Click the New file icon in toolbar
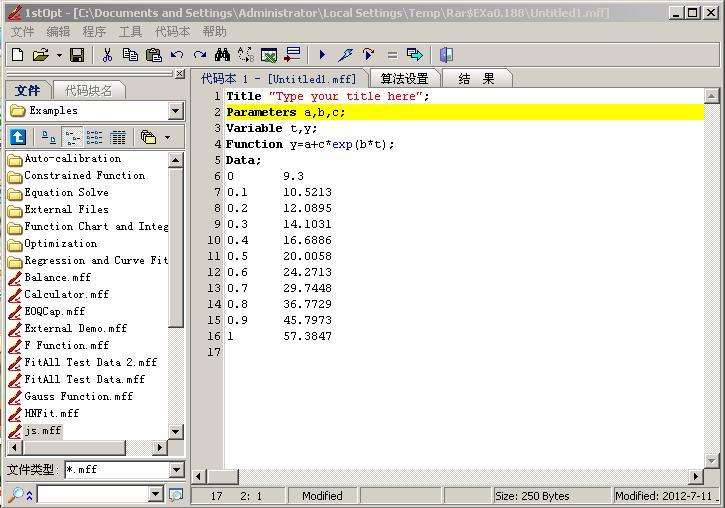Screen dimensions: 725x508 (x=17, y=55)
